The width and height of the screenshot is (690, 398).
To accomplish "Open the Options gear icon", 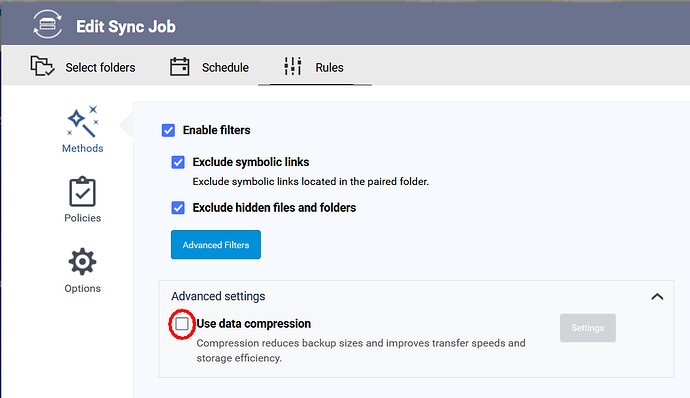I will point(82,262).
